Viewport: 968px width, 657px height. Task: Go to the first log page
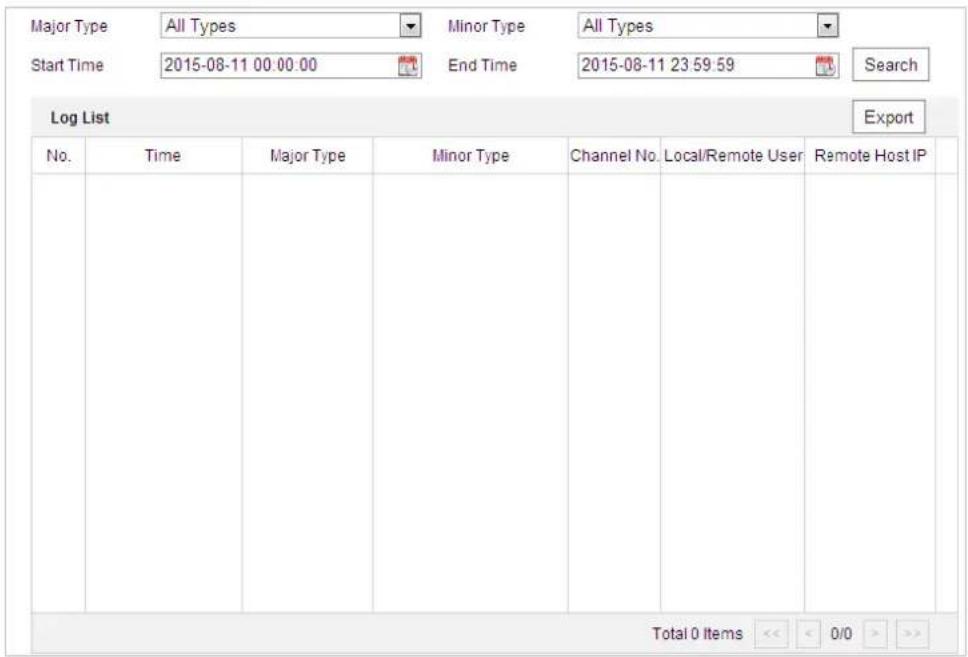click(772, 634)
